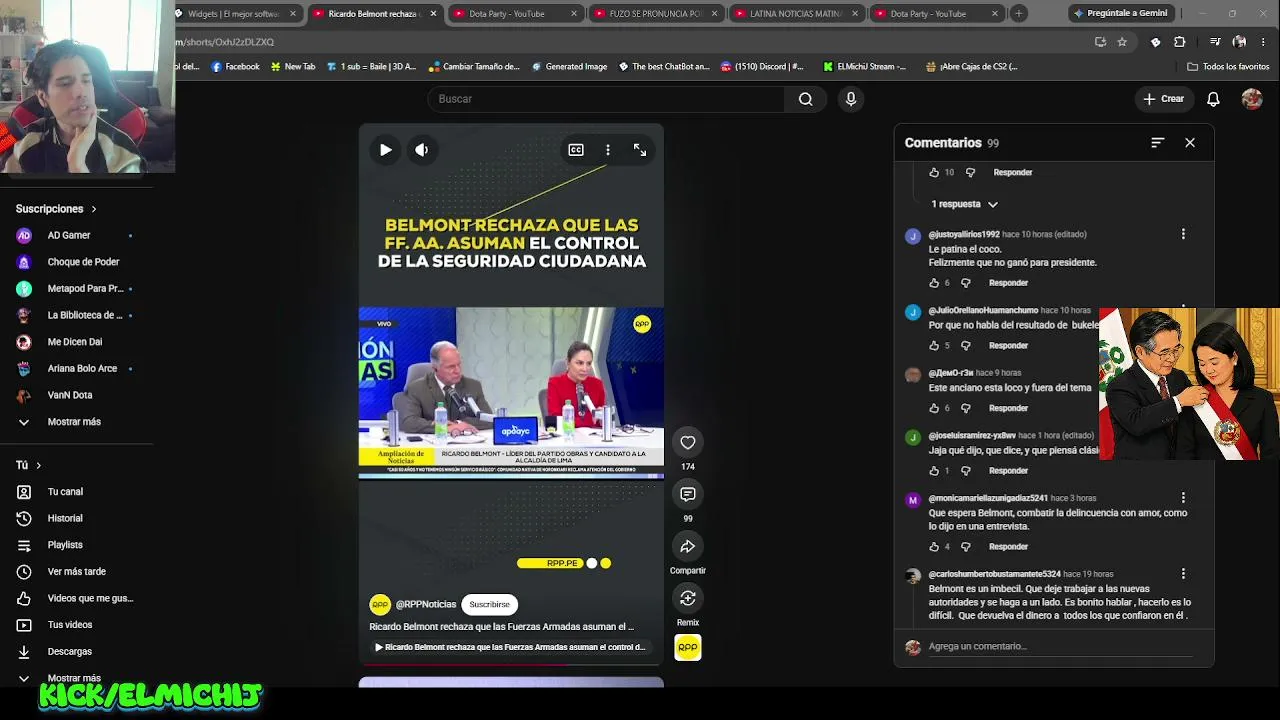Close the Comentarios panel
The width and height of the screenshot is (1280, 720).
[1190, 143]
